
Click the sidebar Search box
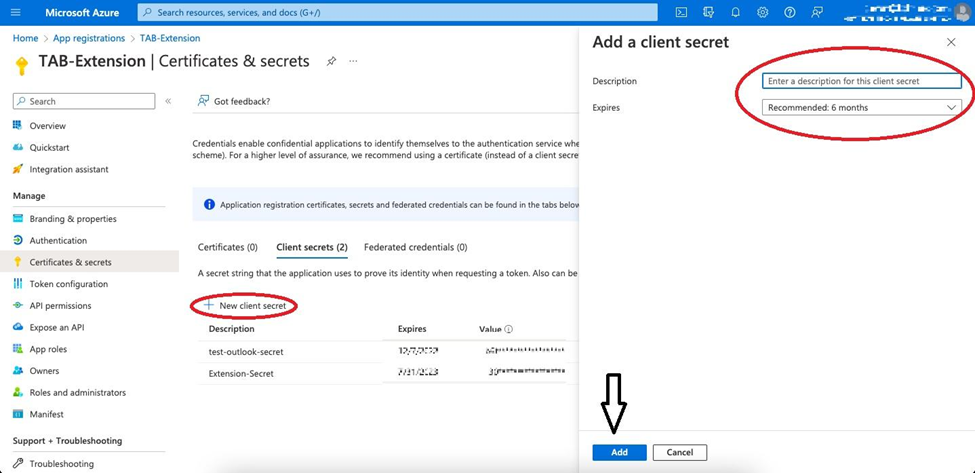click(84, 101)
